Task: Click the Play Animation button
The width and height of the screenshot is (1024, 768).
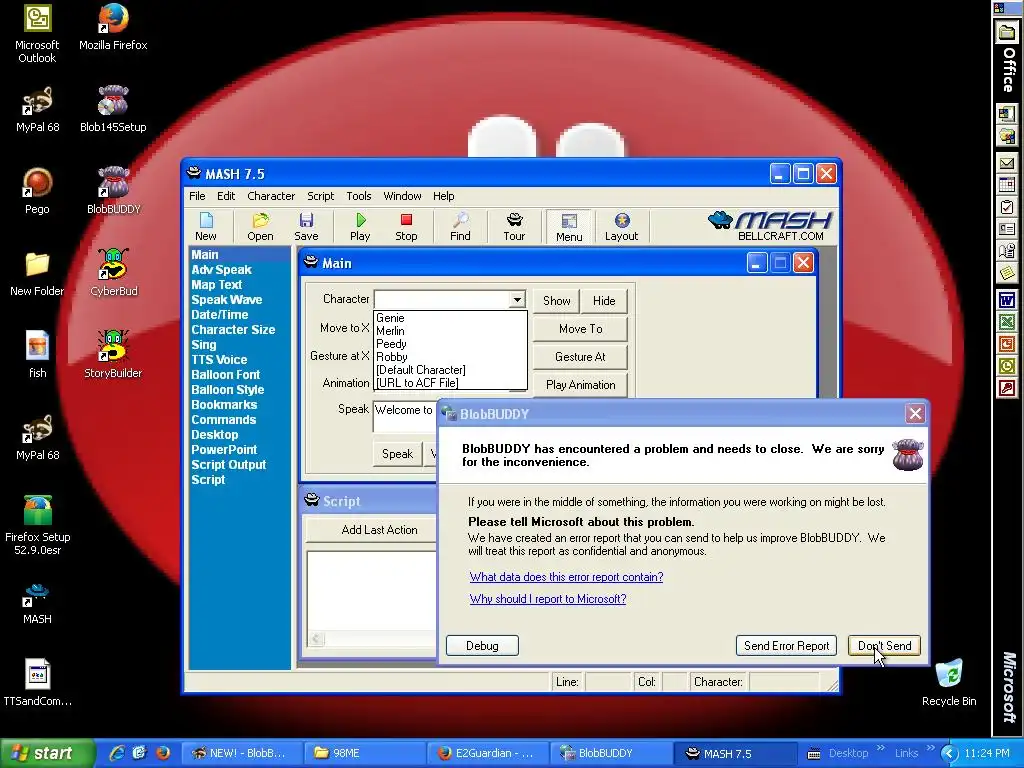Action: tap(581, 385)
